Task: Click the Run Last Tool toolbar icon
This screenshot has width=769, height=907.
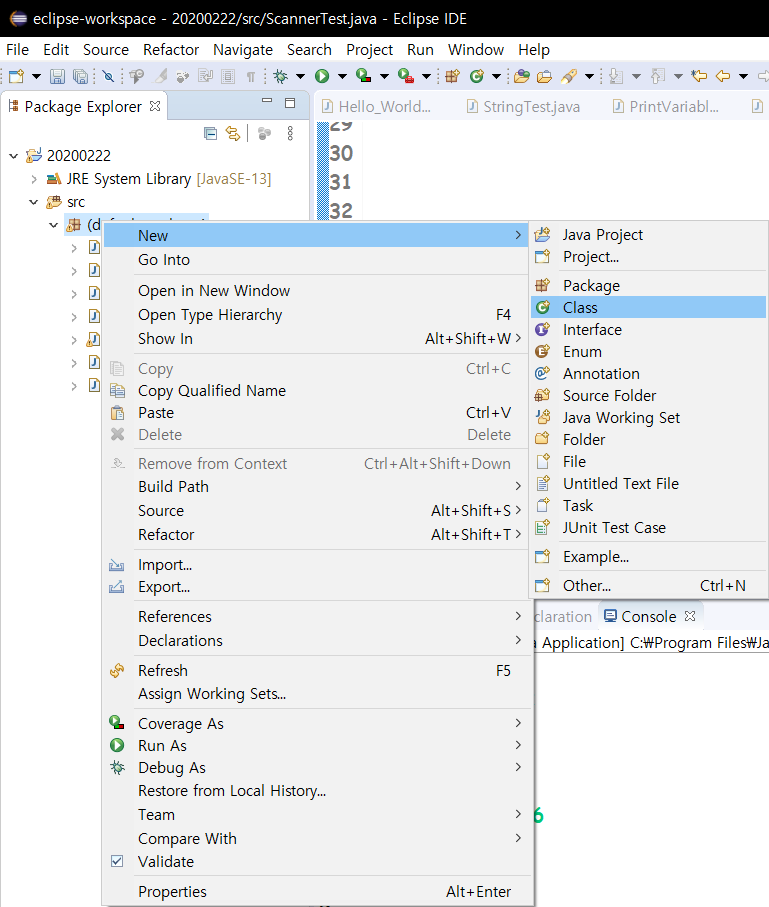Action: pos(406,76)
